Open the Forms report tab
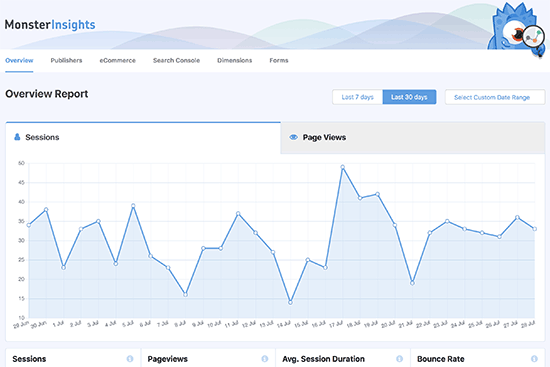 [279, 60]
